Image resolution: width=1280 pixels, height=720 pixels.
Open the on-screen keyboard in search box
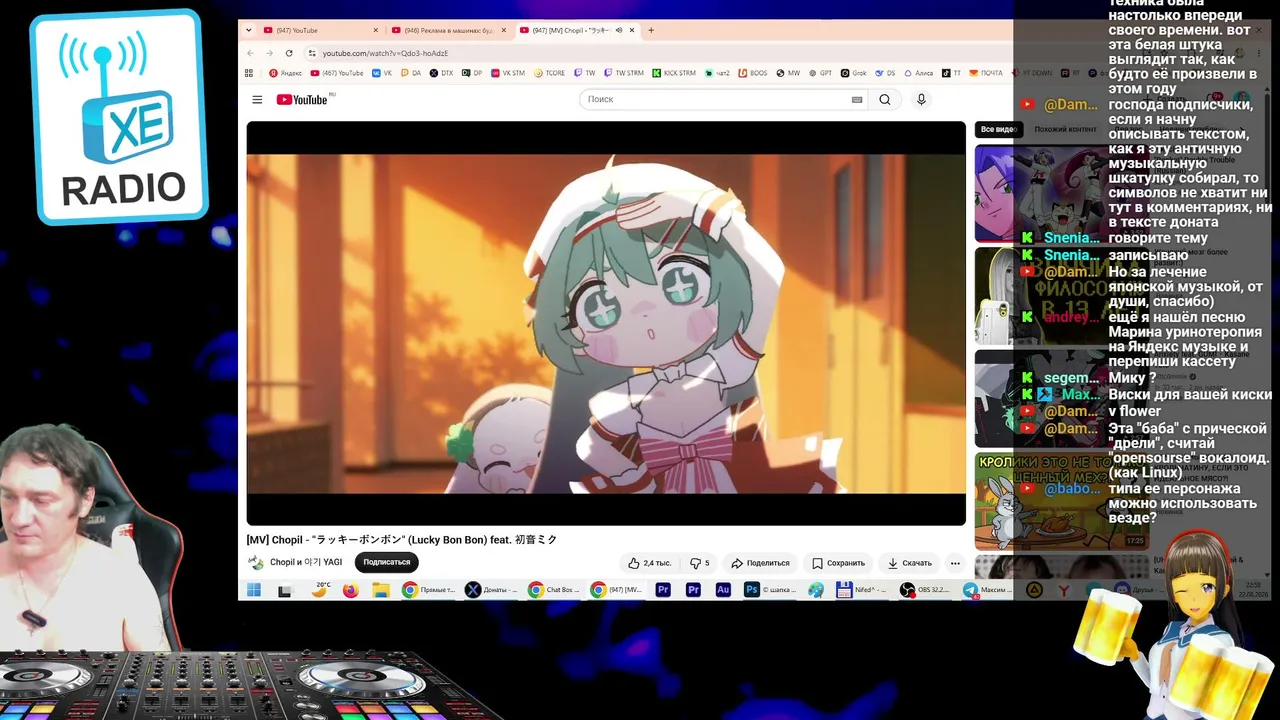pyautogui.click(x=857, y=100)
